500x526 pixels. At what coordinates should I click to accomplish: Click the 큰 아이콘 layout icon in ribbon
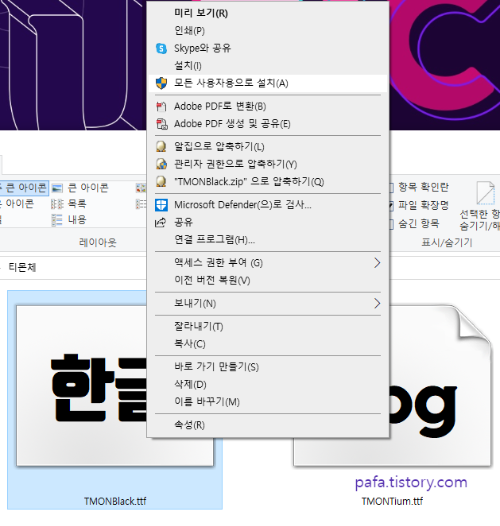tap(57, 188)
